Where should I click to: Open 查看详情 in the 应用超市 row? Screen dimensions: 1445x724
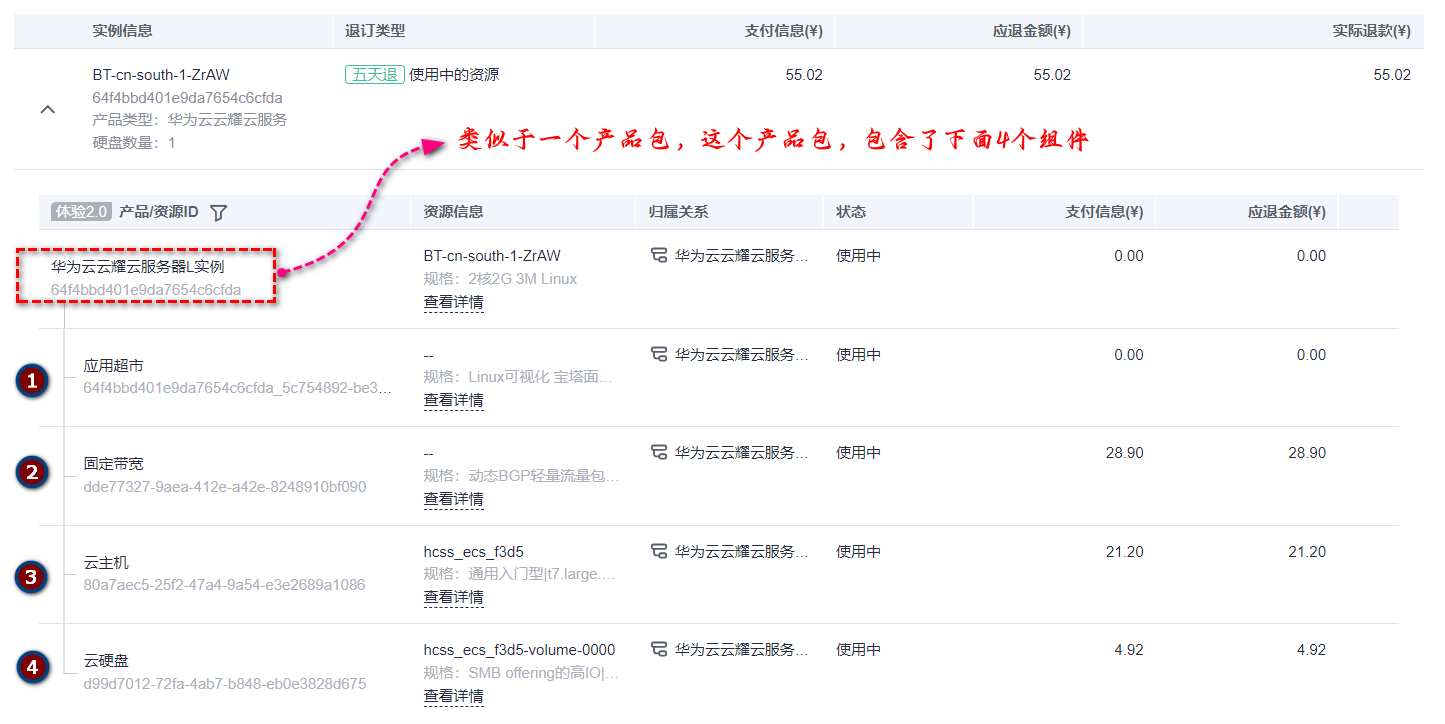[x=454, y=400]
